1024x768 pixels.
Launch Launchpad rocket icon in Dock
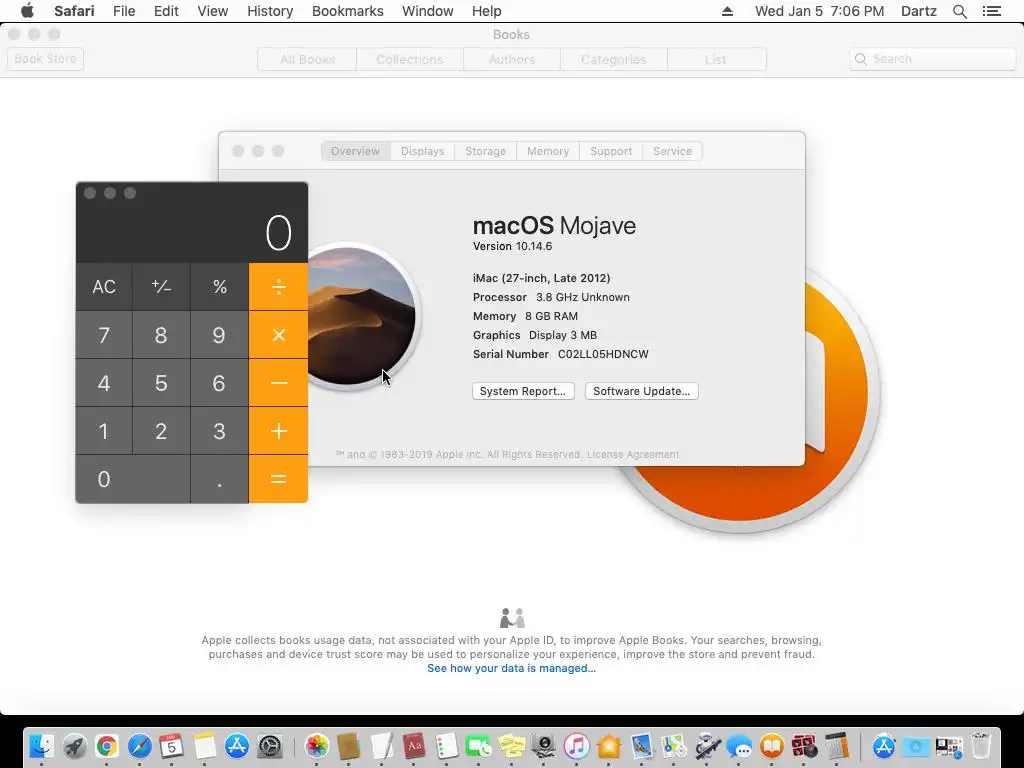click(x=74, y=746)
